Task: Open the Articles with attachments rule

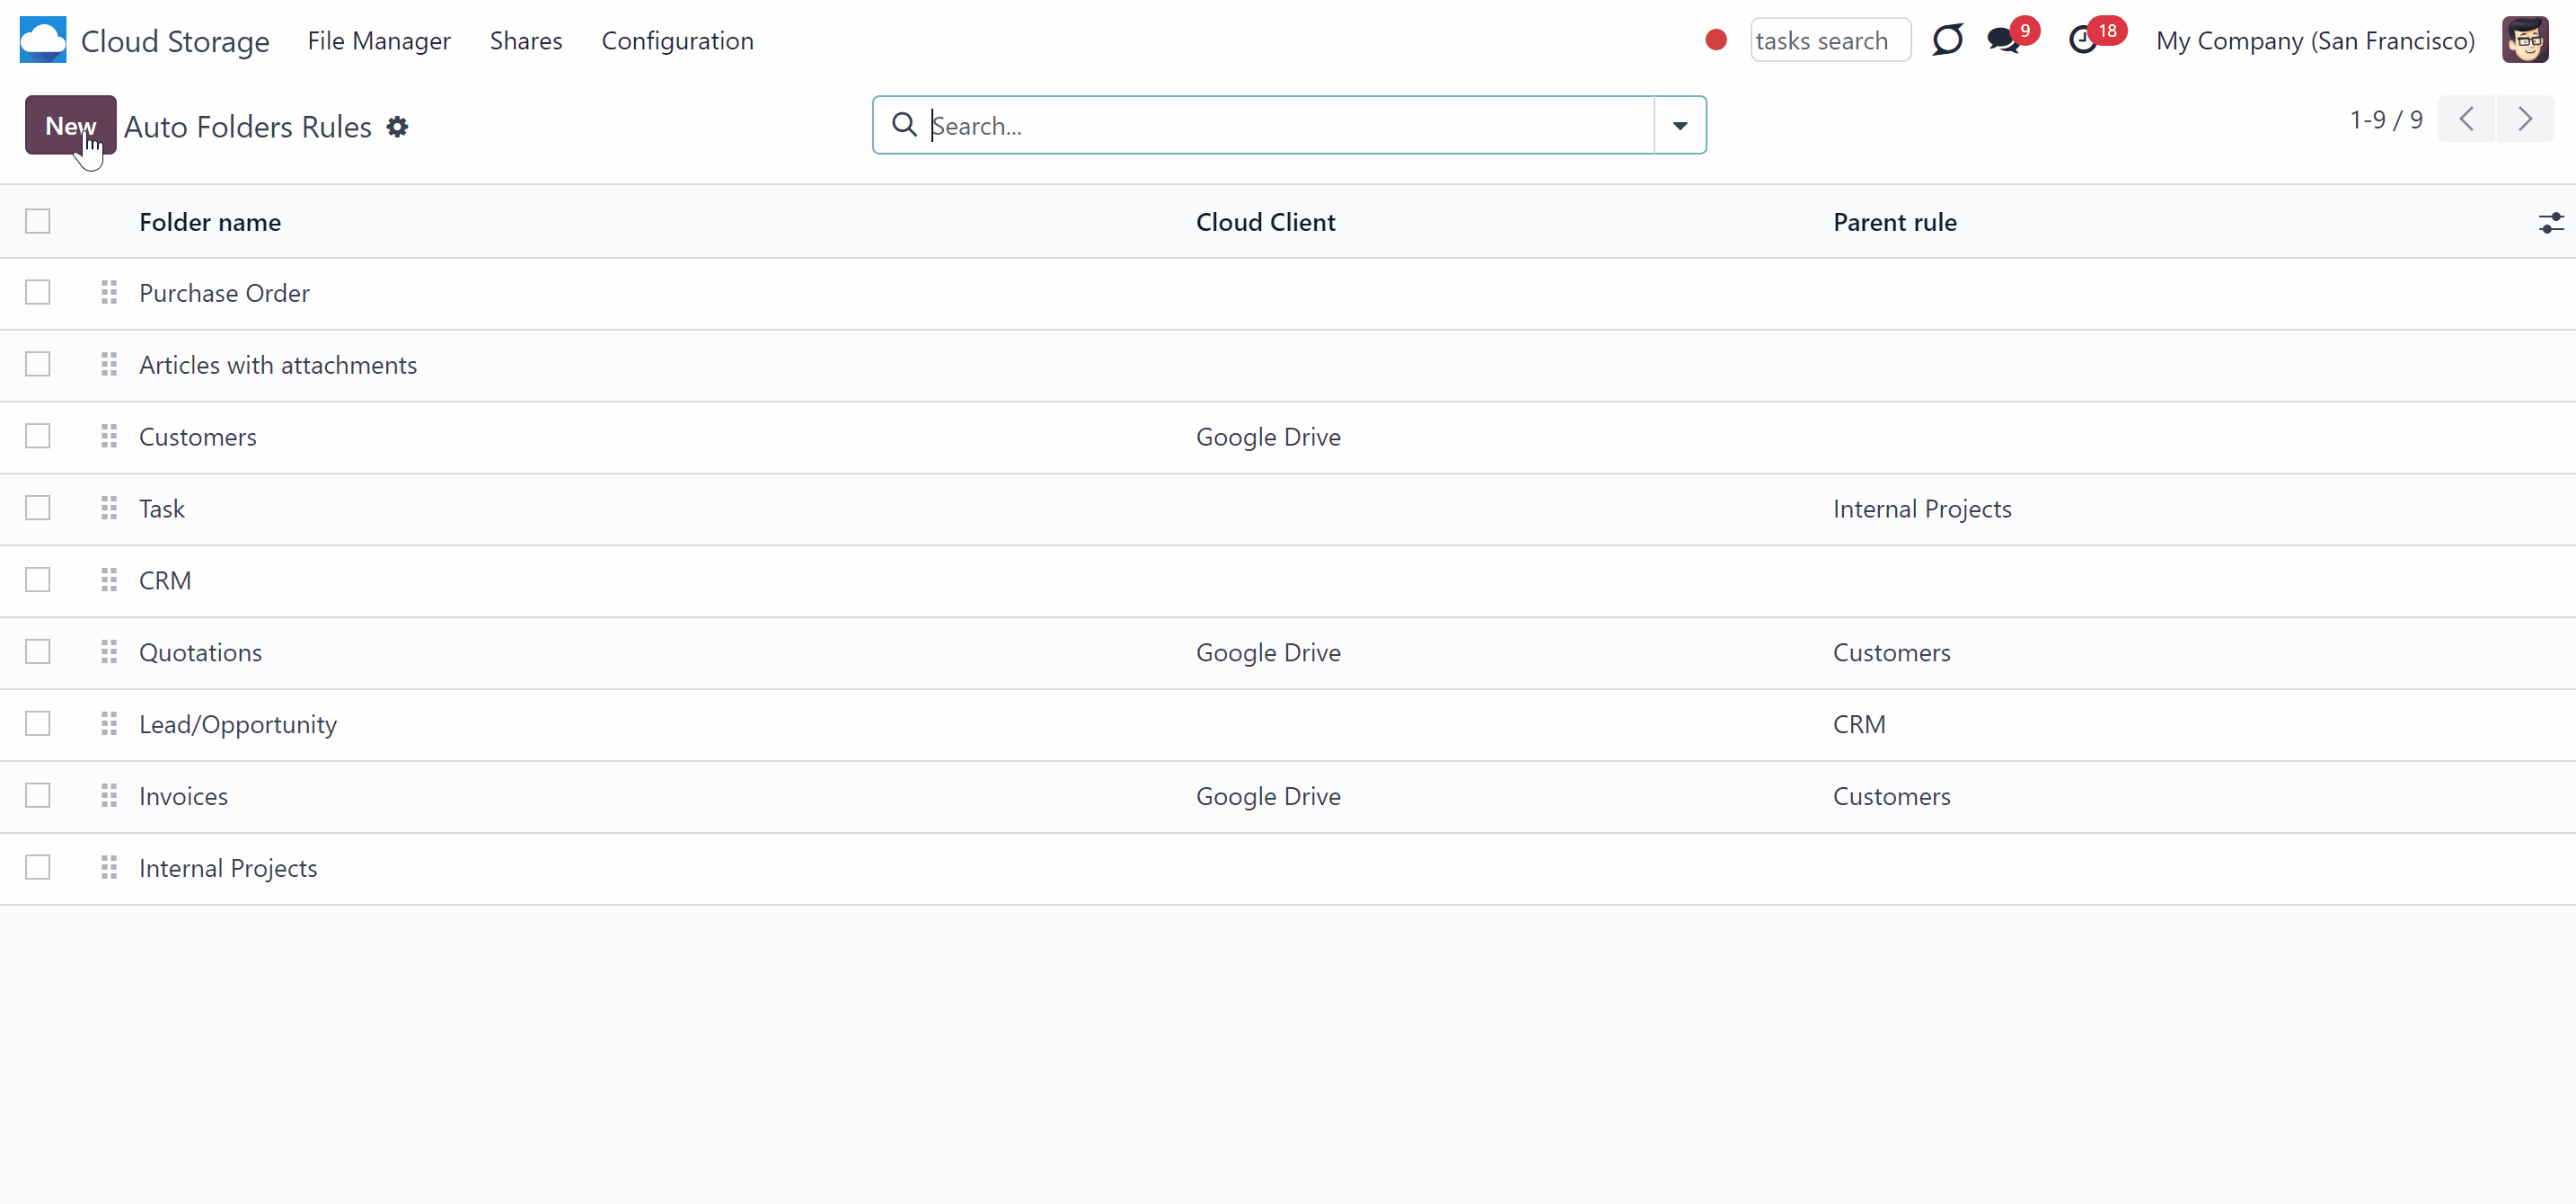Action: point(278,365)
